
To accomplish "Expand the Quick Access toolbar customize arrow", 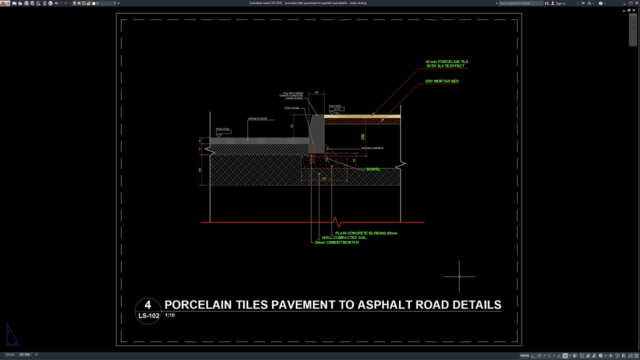I will [x=118, y=3].
